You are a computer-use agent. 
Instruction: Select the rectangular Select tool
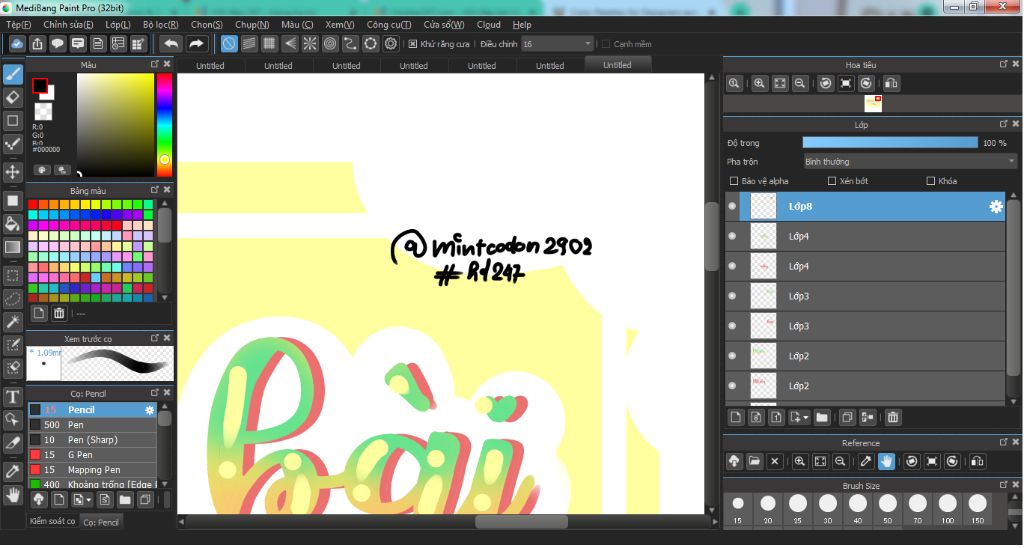coord(12,276)
